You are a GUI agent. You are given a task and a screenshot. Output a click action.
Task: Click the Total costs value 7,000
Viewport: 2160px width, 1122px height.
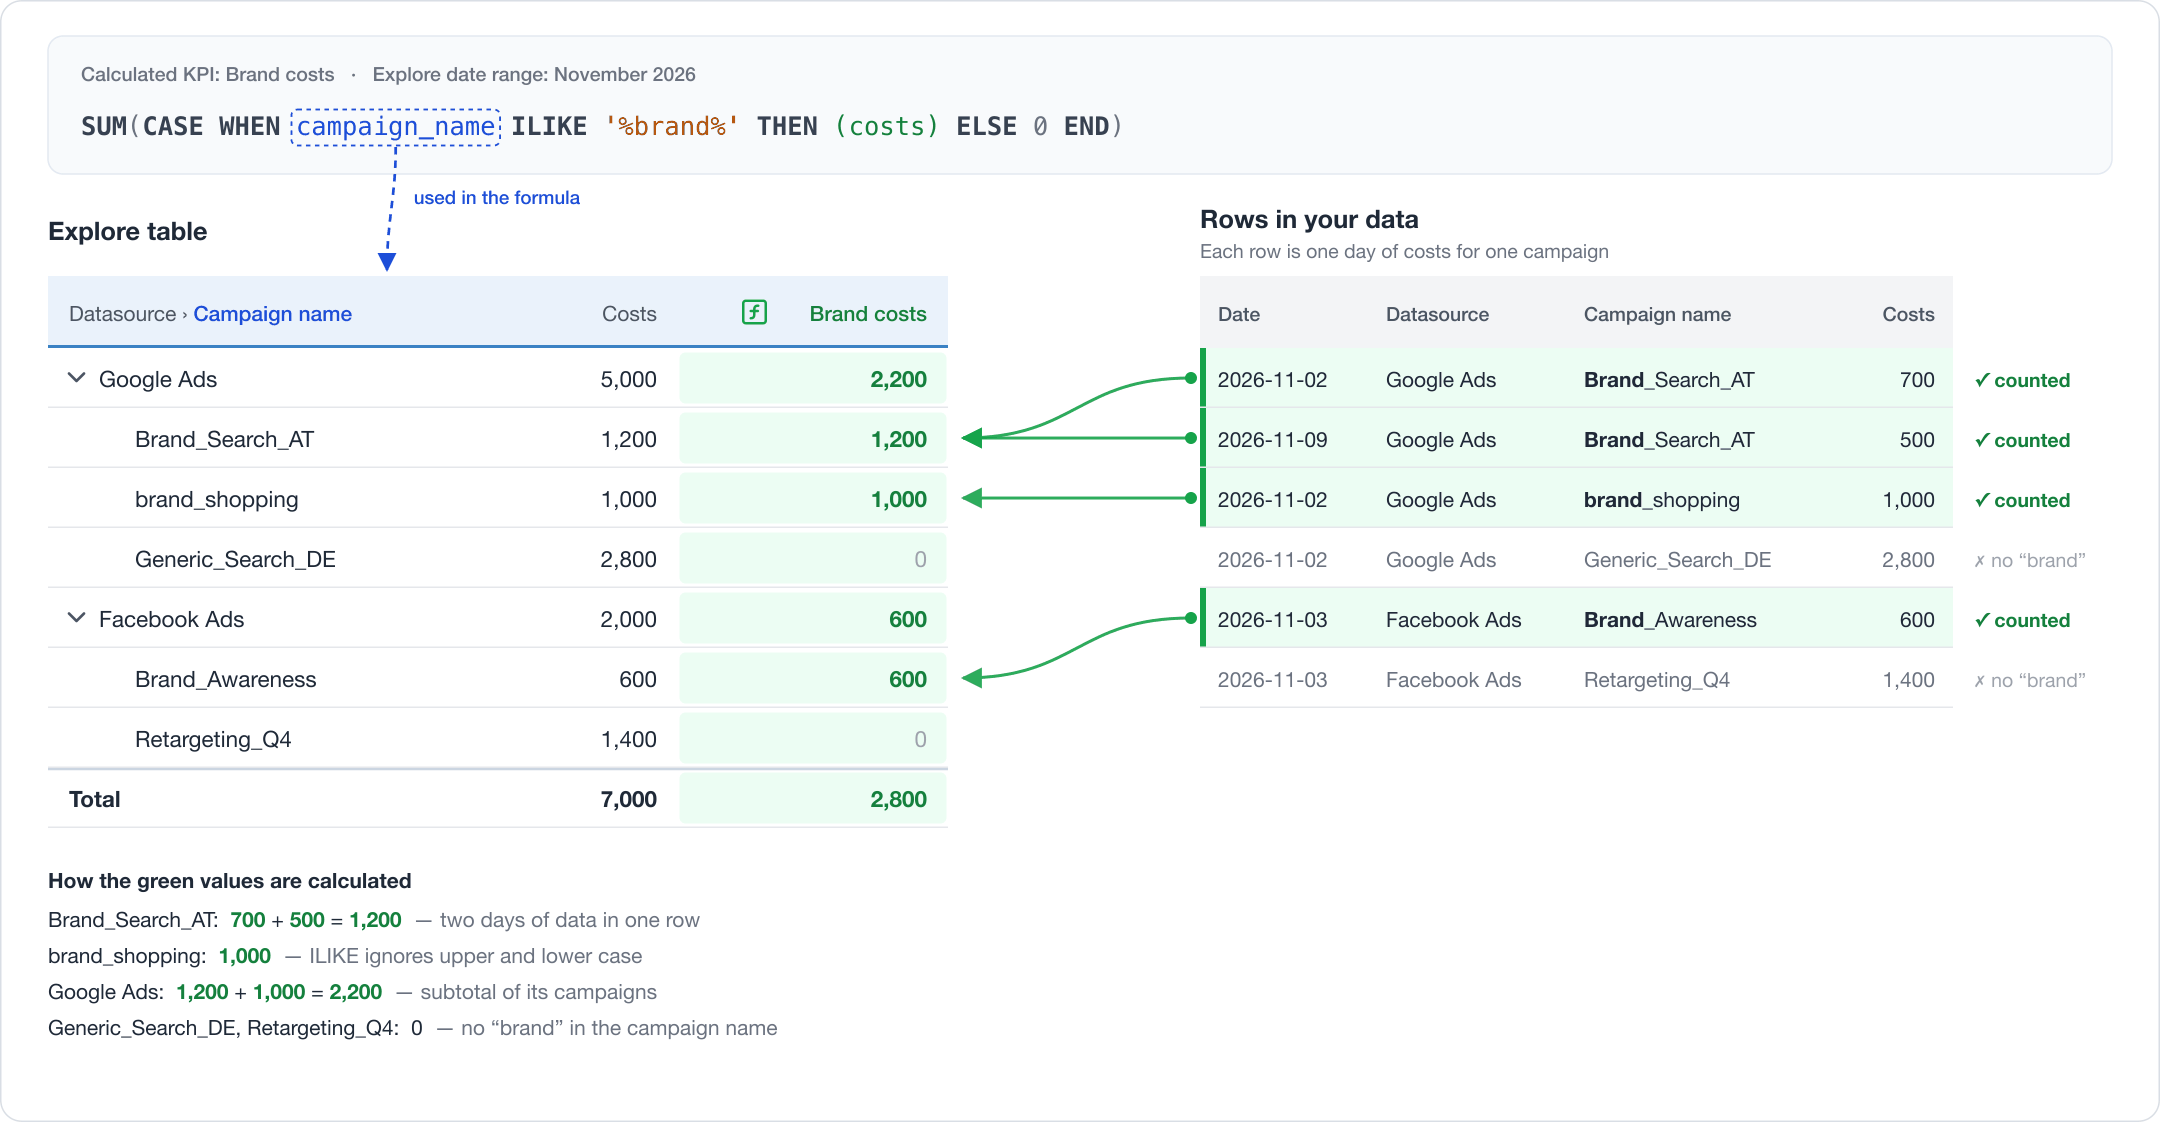pyautogui.click(x=629, y=799)
